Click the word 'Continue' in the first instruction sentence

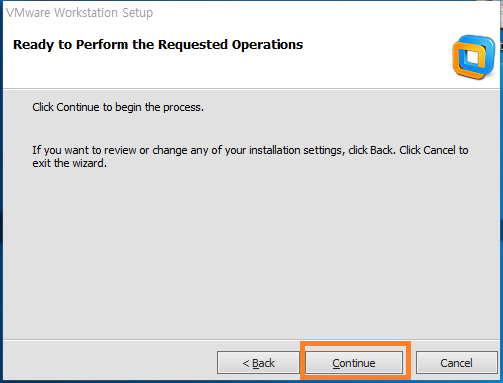pyautogui.click(x=78, y=107)
